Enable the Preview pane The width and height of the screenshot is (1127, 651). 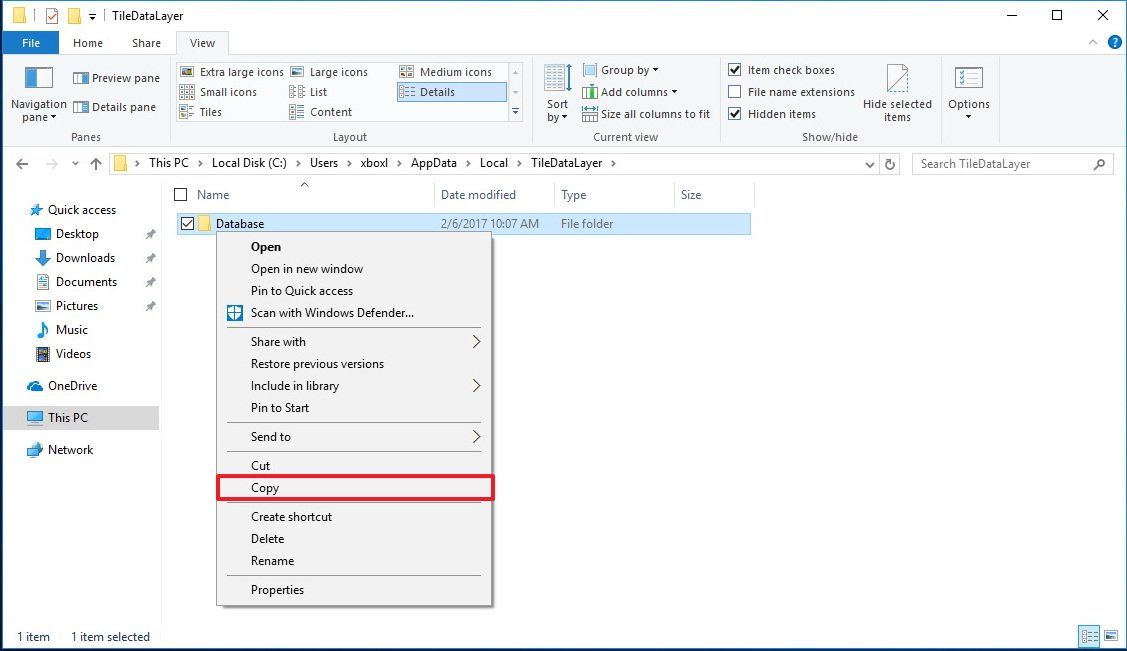116,77
